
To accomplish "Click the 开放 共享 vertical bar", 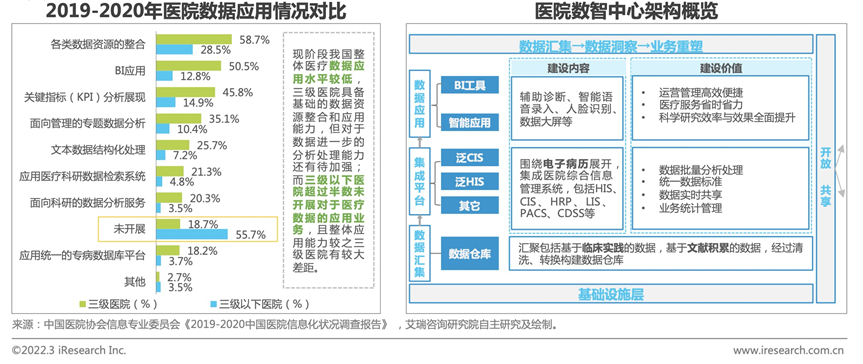I will click(826, 169).
